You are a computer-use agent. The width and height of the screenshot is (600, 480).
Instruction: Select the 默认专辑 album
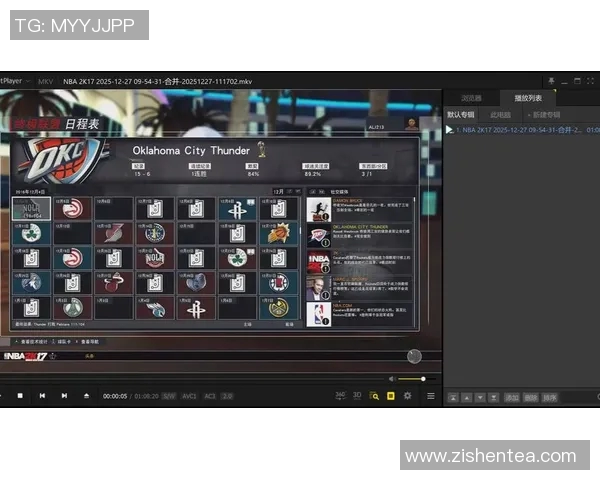[x=461, y=114]
